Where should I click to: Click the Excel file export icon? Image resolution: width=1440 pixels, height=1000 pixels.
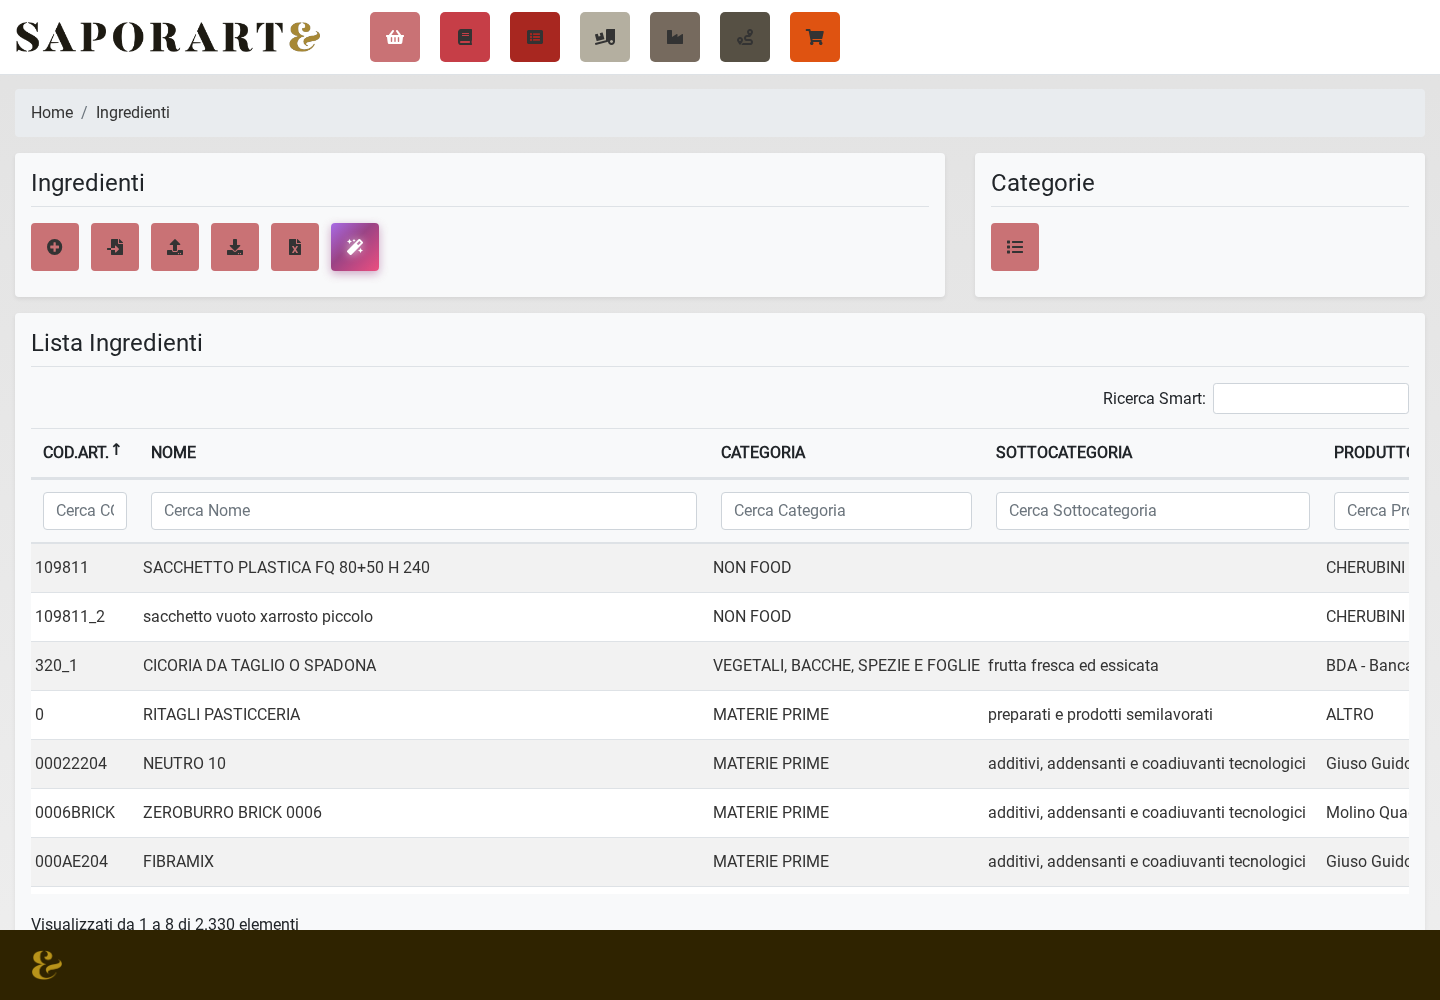[x=295, y=247]
